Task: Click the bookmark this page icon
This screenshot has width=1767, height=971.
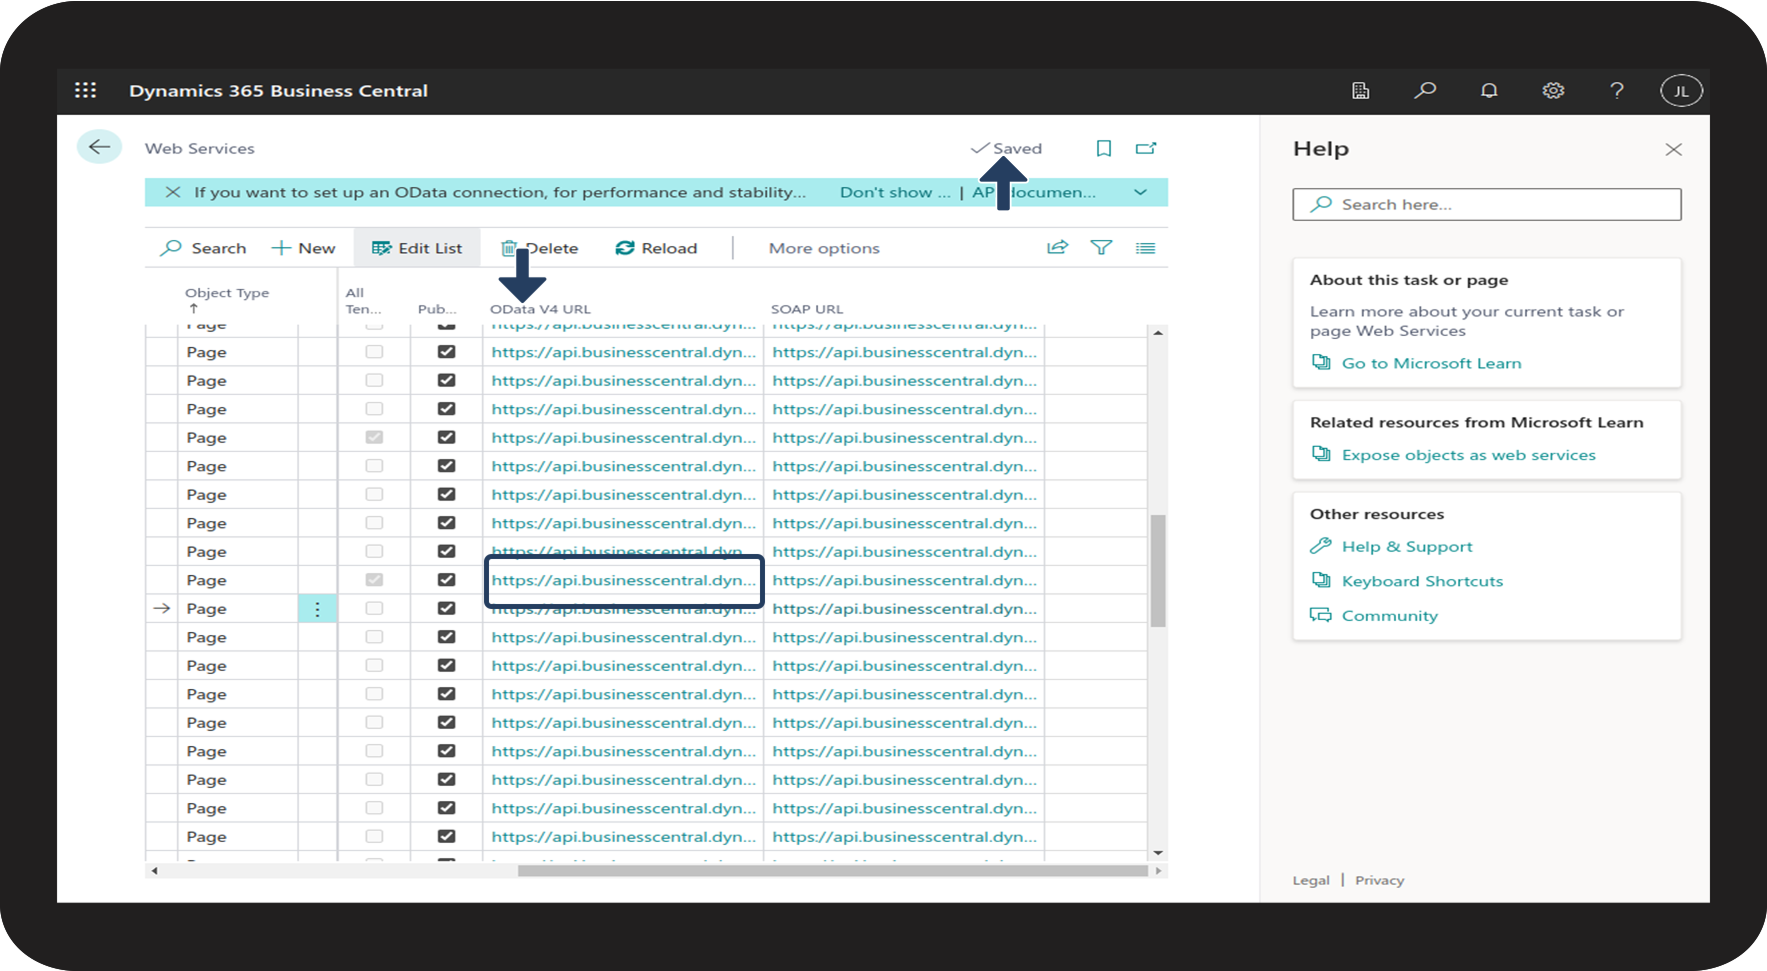Action: [1104, 148]
